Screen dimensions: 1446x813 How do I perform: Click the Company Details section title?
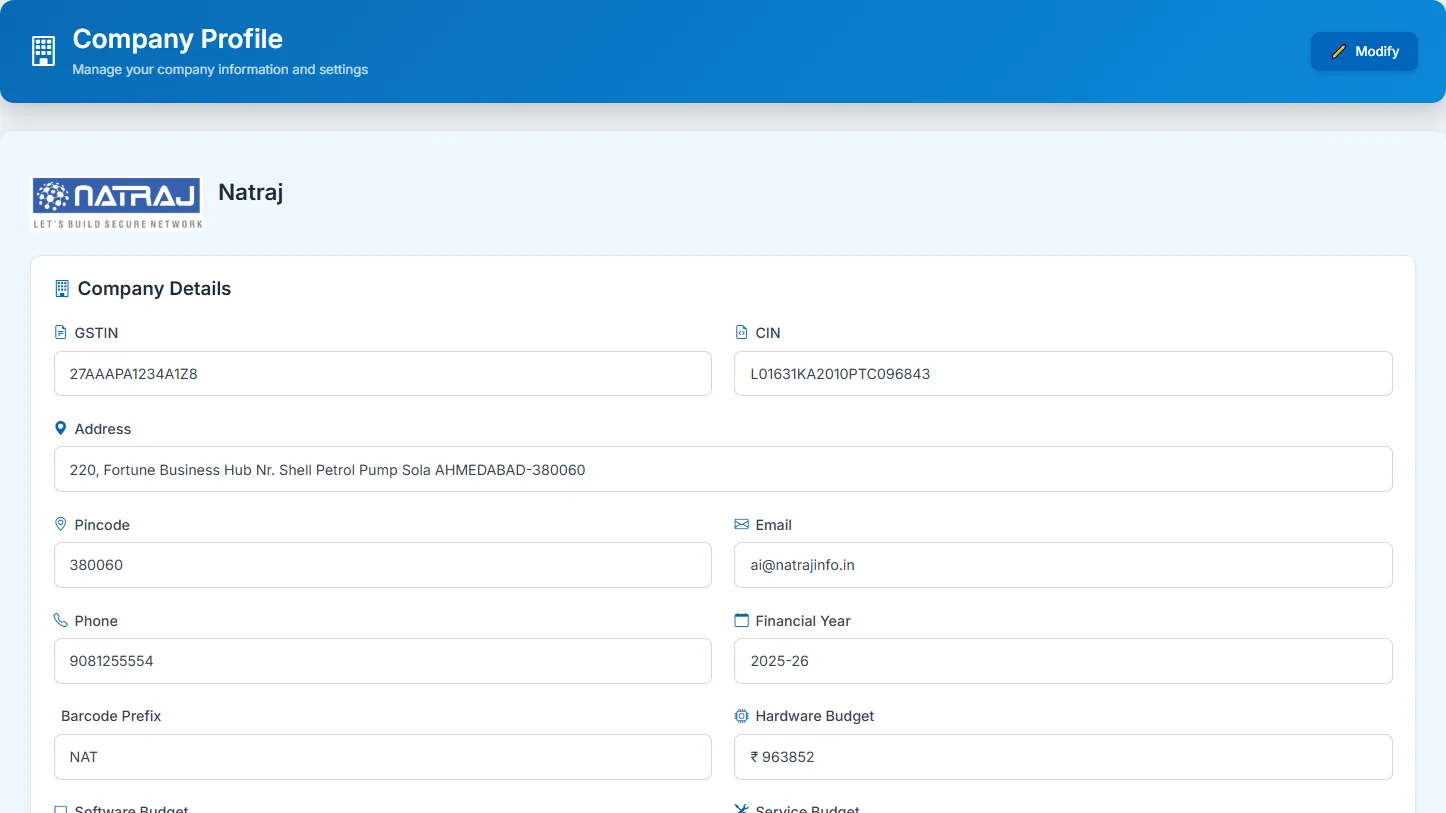coord(154,289)
